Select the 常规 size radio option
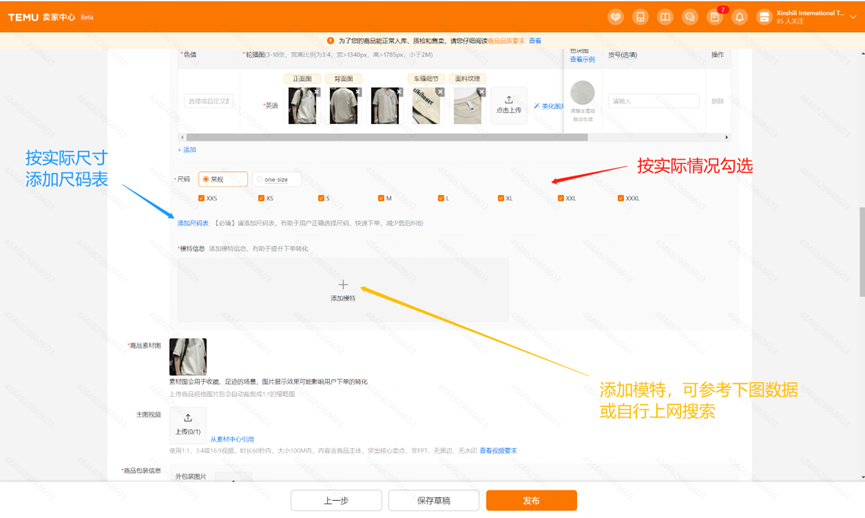 (x=223, y=179)
